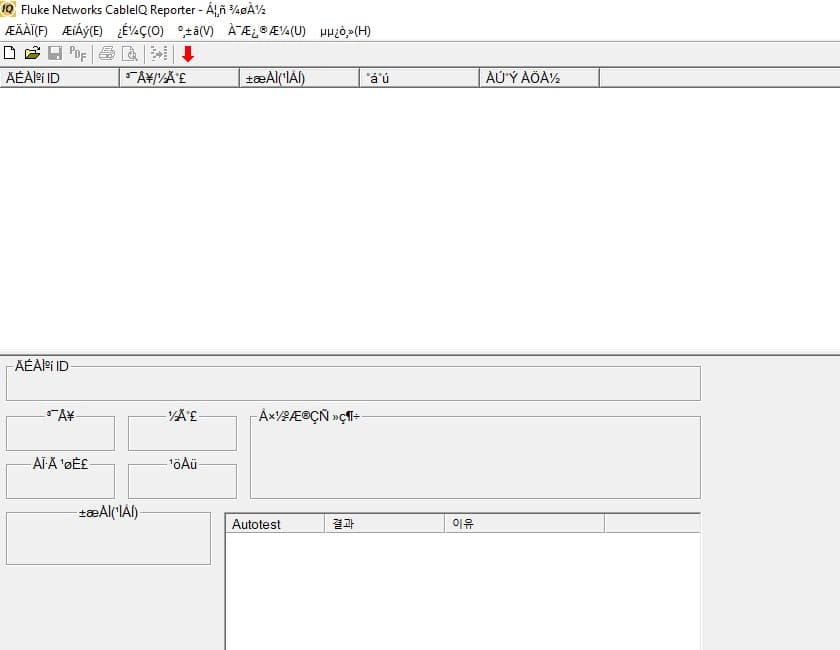Image resolution: width=840 pixels, height=650 pixels.
Task: Open the View (V) menu
Action: [196, 31]
